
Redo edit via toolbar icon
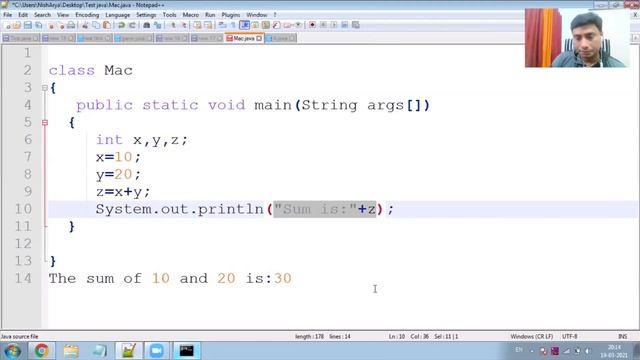pos(132,25)
